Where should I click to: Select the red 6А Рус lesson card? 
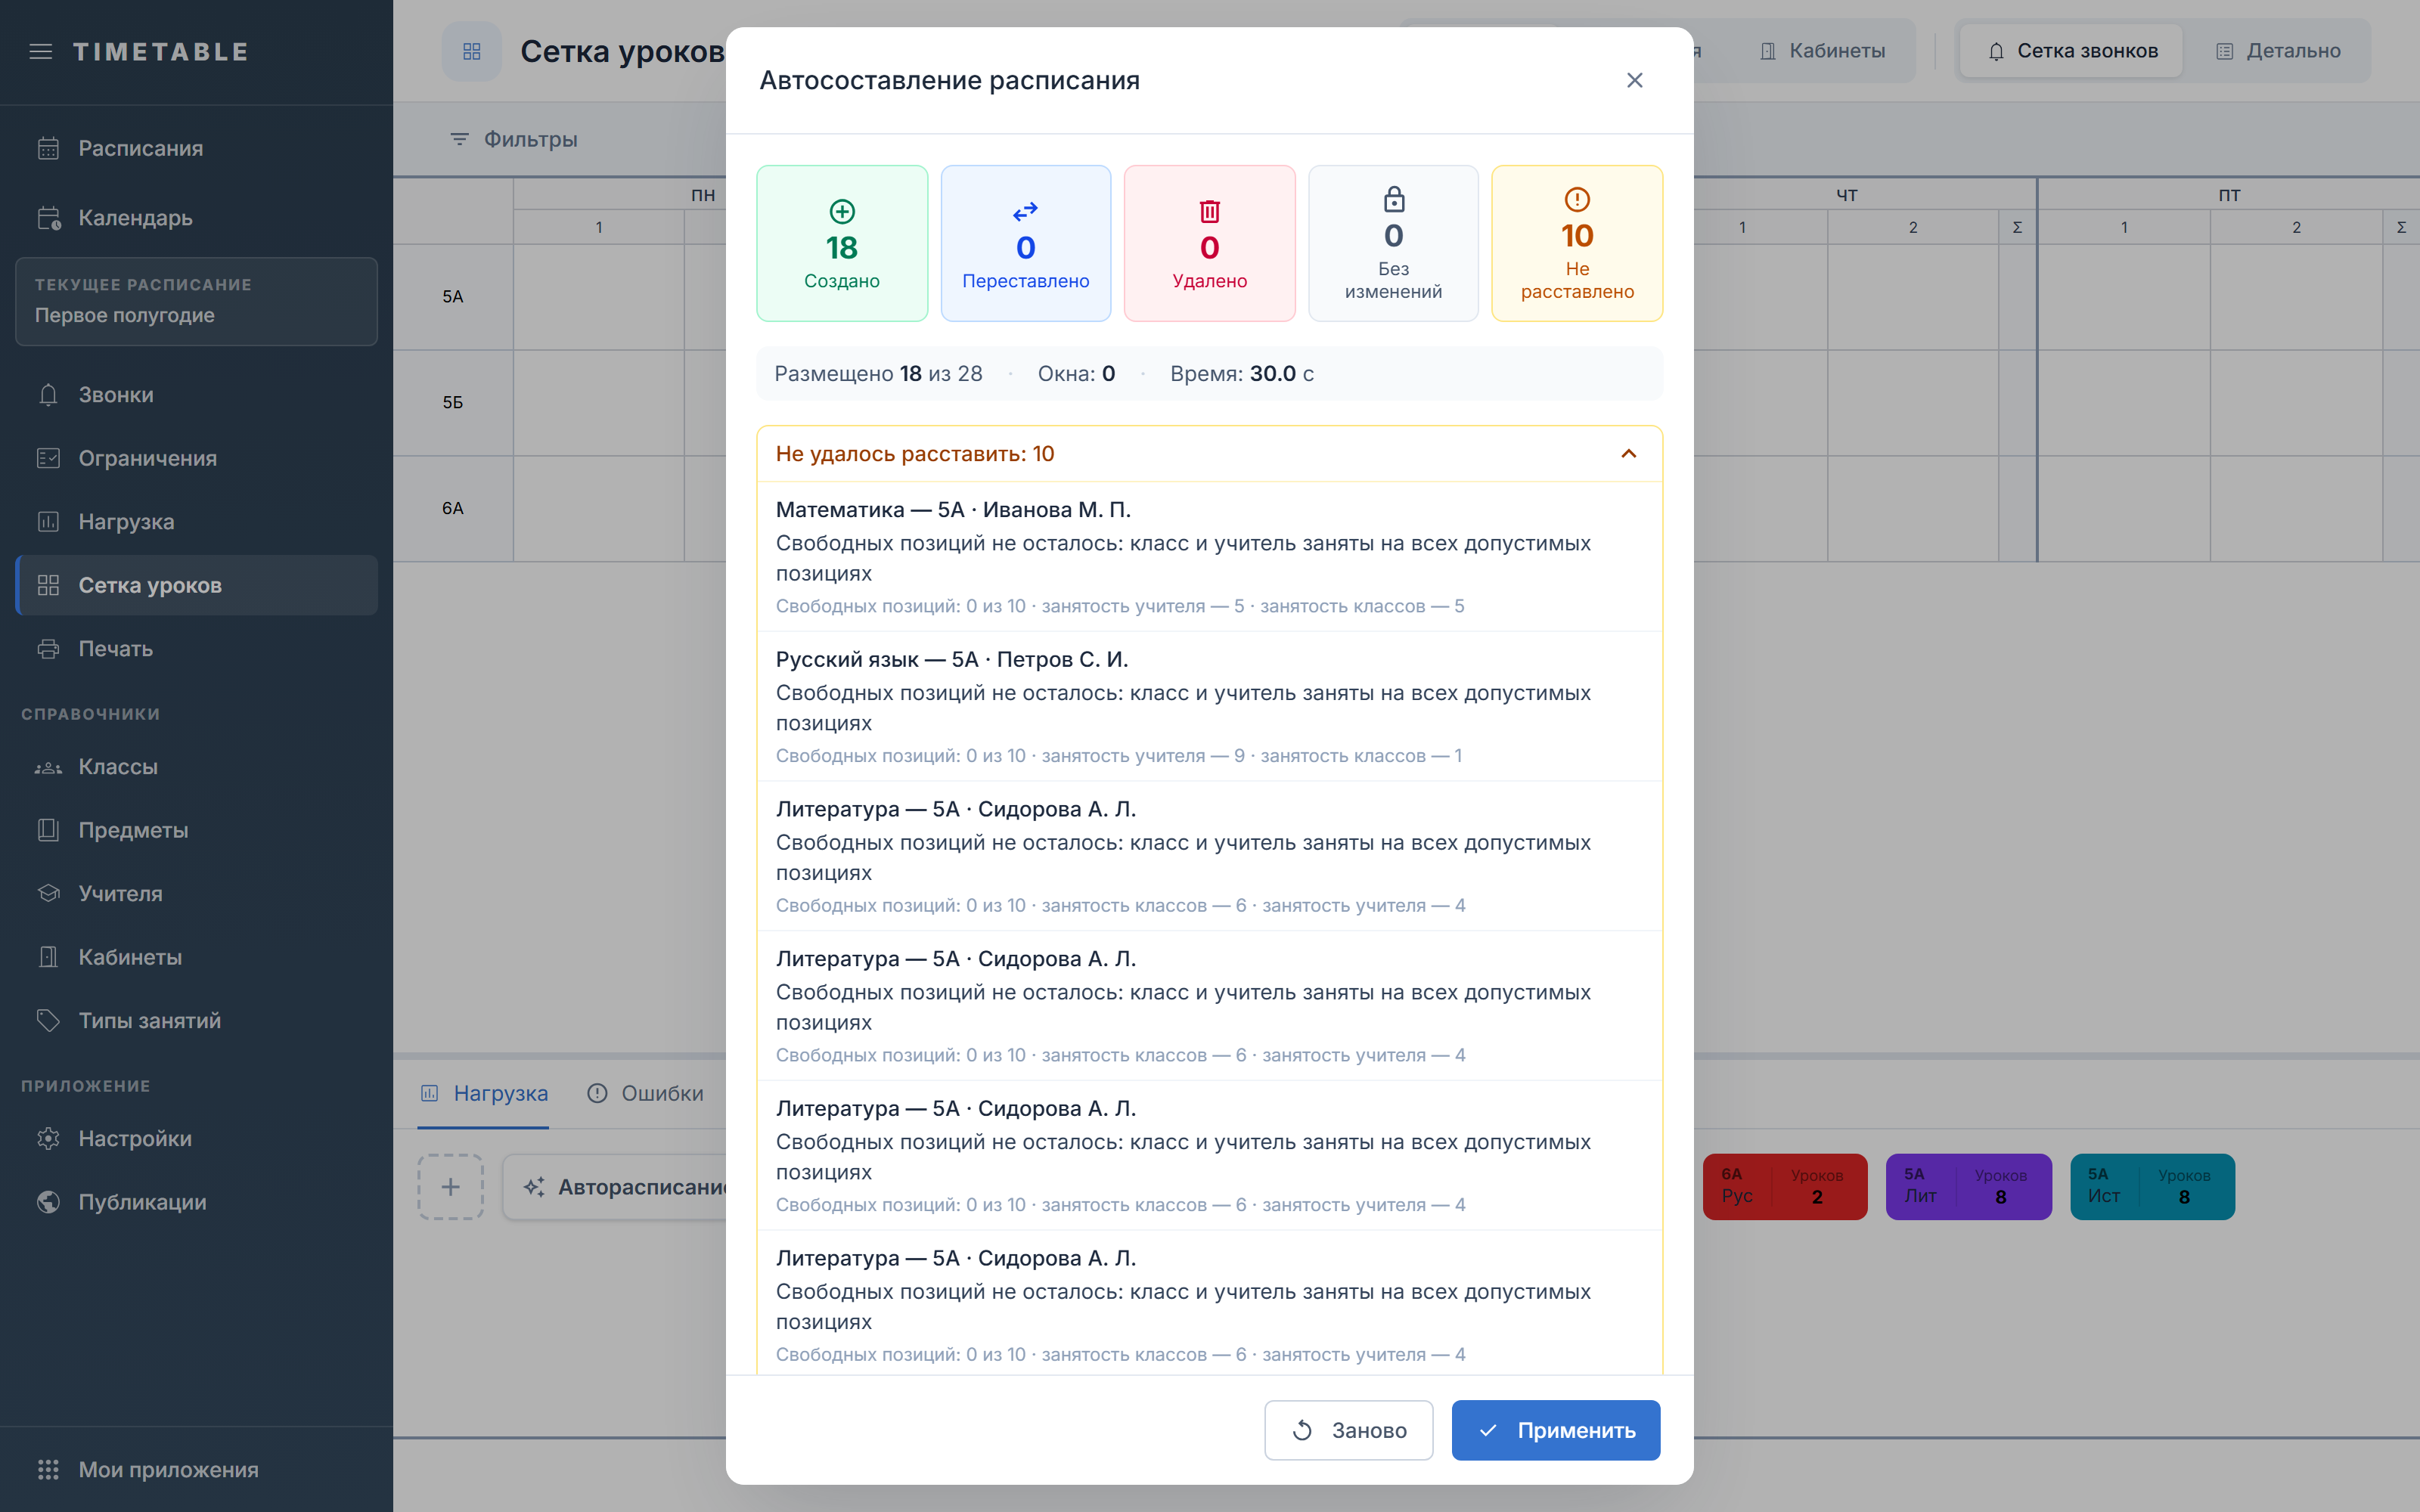(x=1784, y=1187)
